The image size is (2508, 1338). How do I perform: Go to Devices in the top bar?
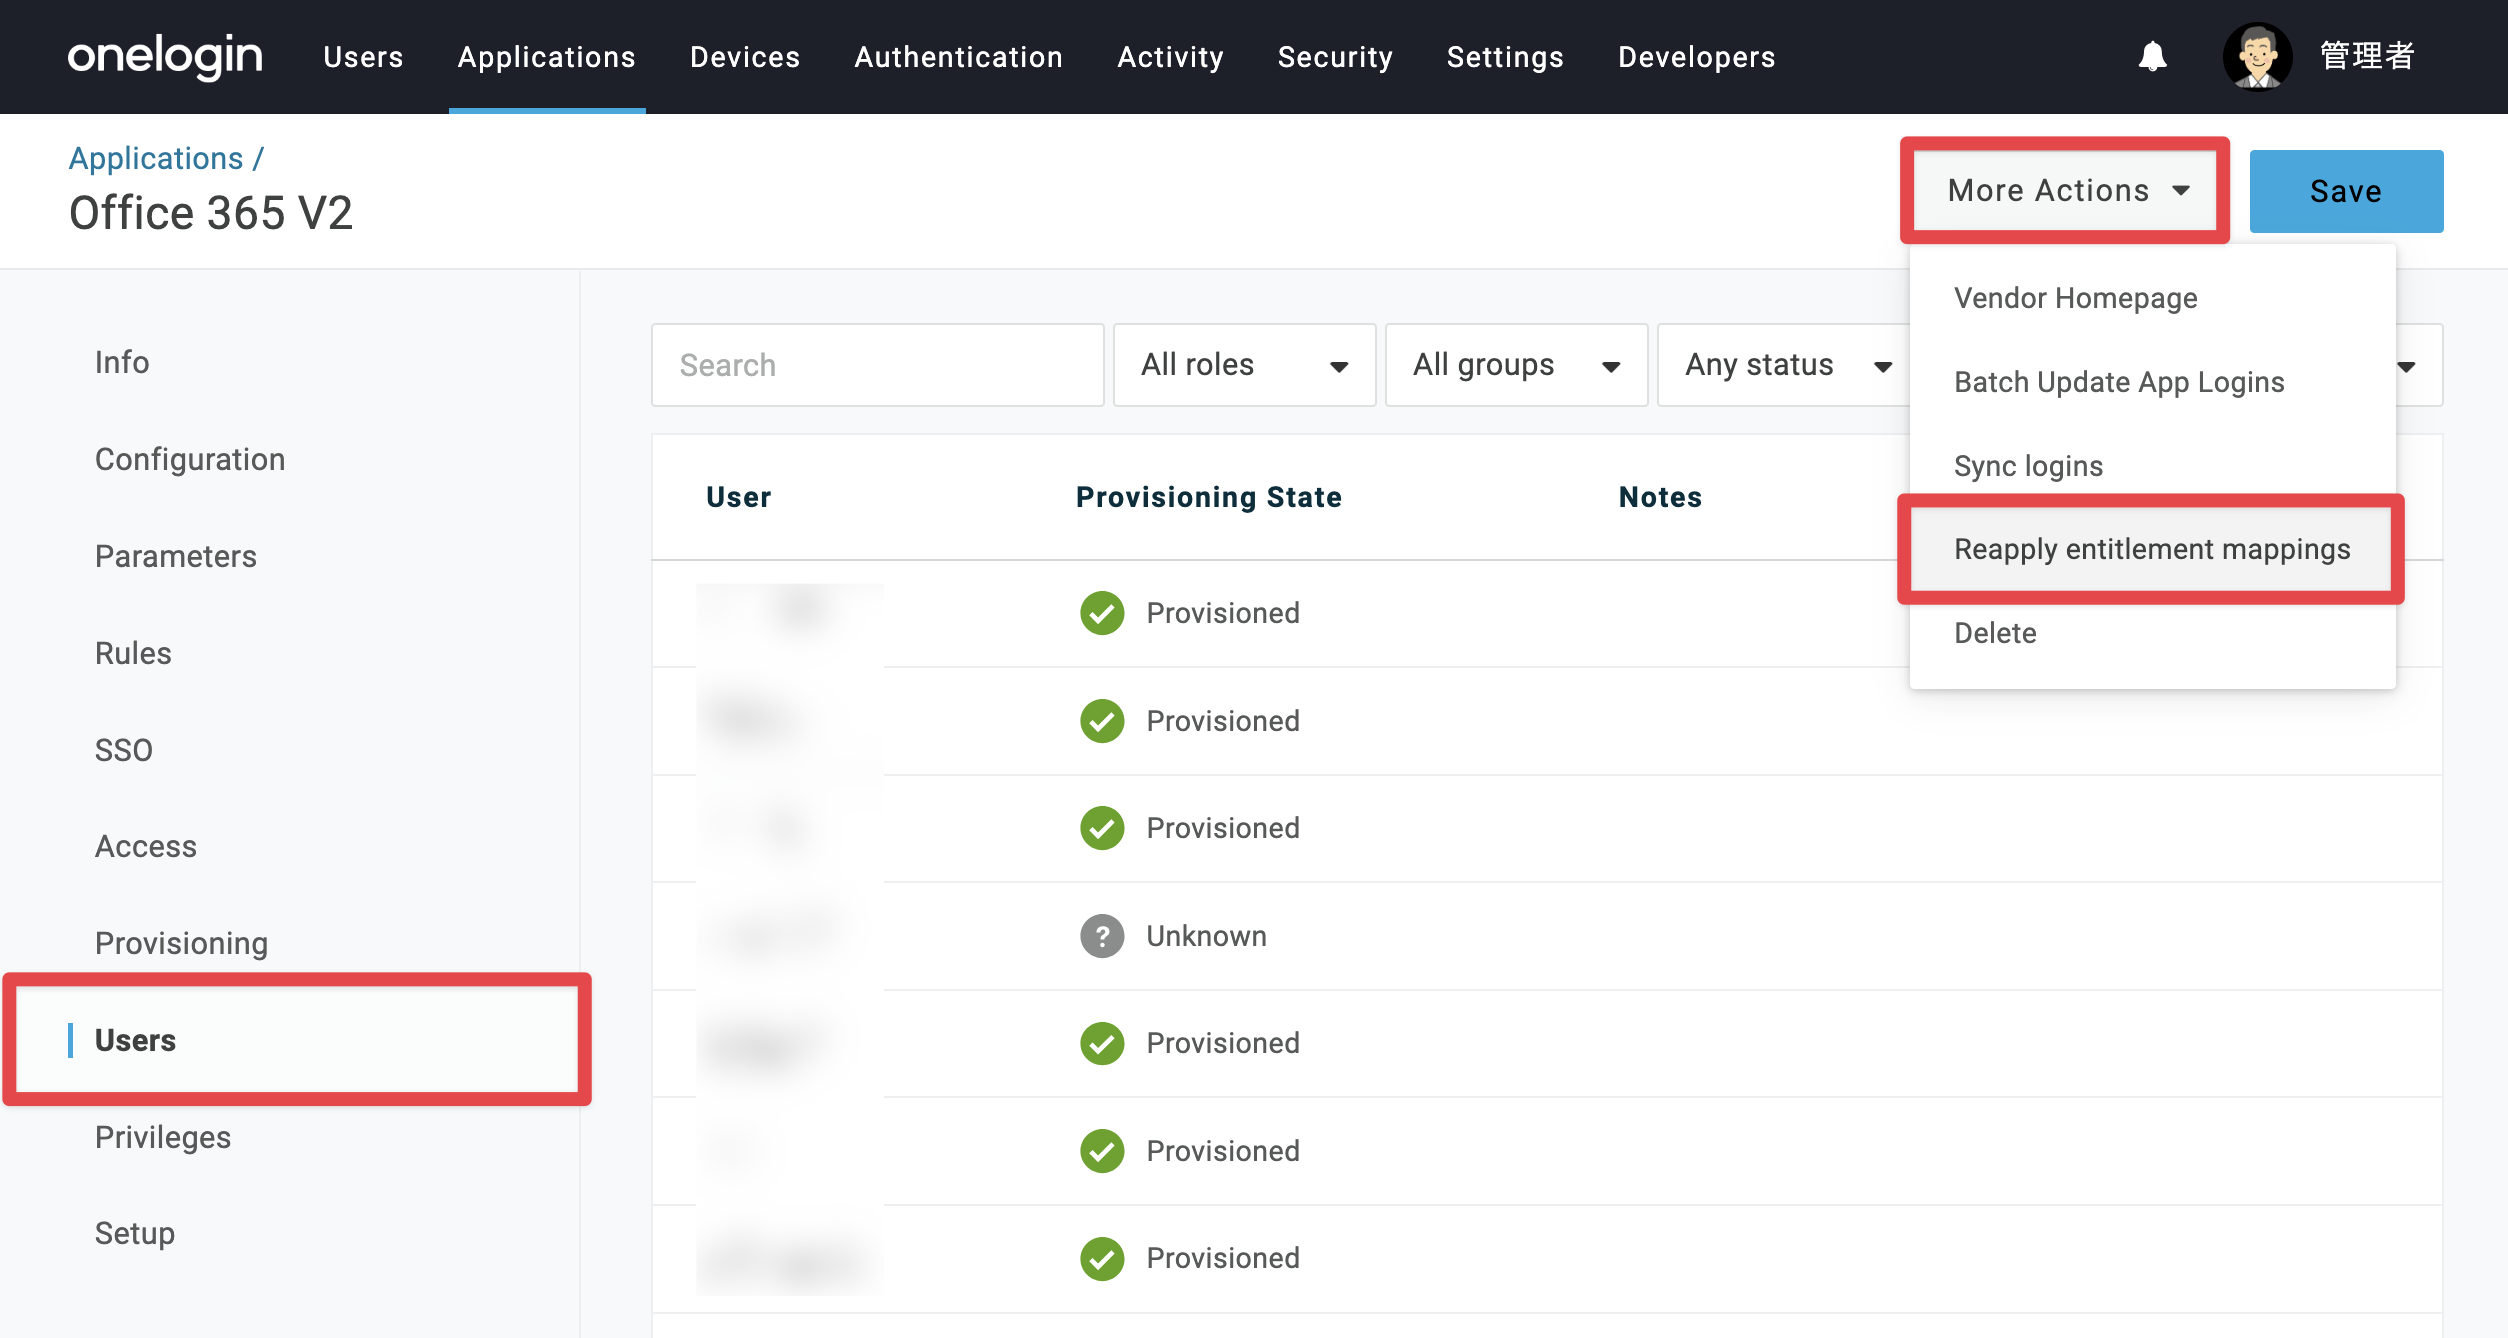[x=745, y=57]
